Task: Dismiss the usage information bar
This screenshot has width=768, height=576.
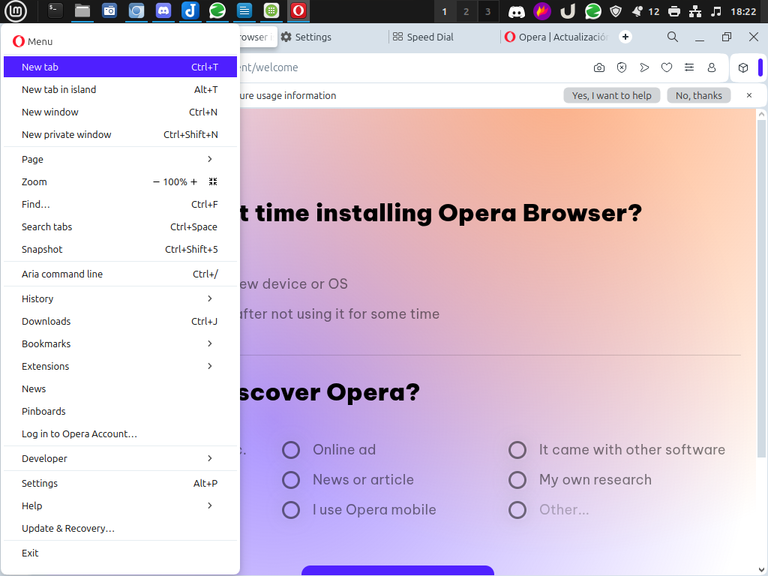Action: [749, 96]
